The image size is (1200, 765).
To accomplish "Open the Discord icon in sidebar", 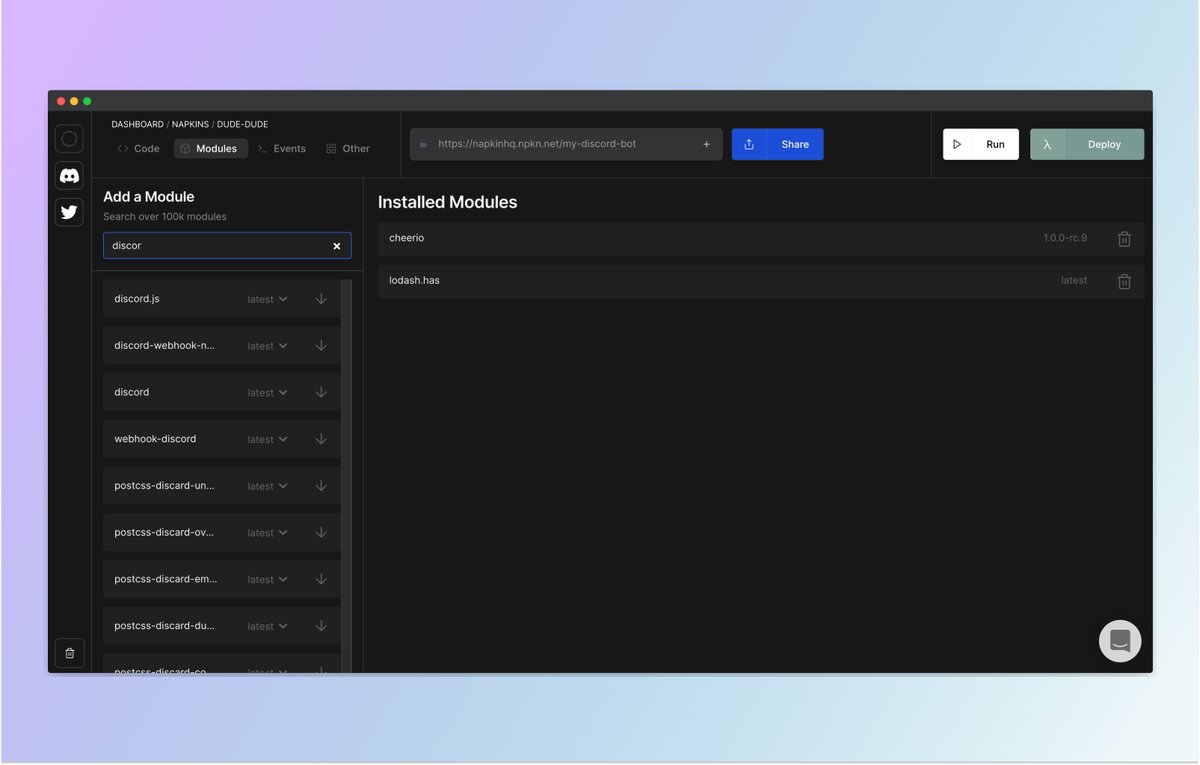I will [69, 176].
